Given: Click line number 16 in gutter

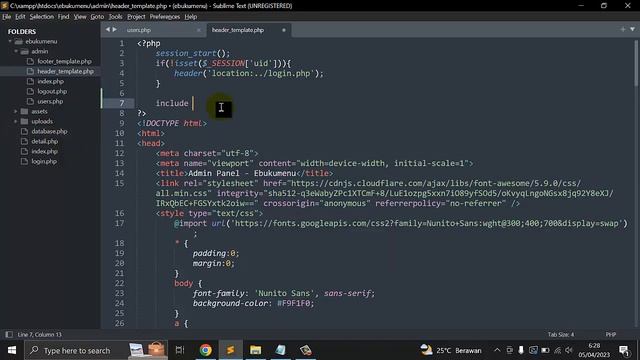Looking at the screenshot, I should [x=119, y=213].
